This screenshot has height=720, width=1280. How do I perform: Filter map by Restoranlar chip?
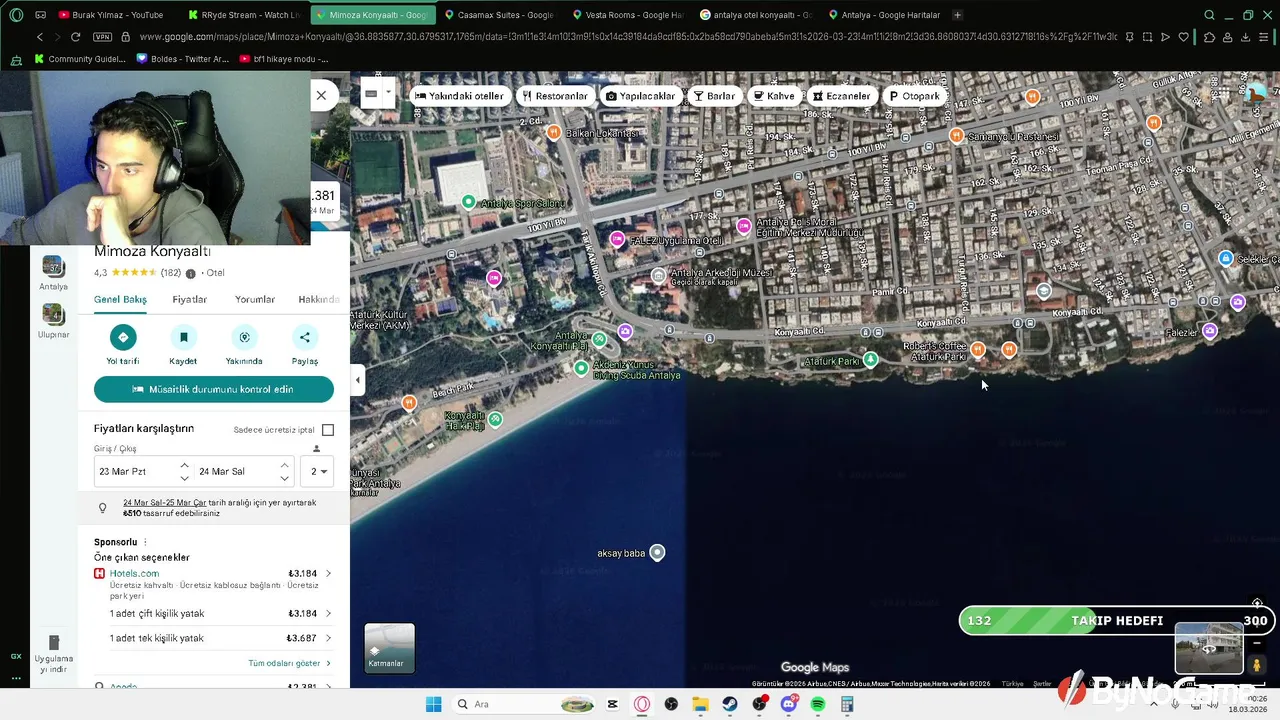coord(555,96)
